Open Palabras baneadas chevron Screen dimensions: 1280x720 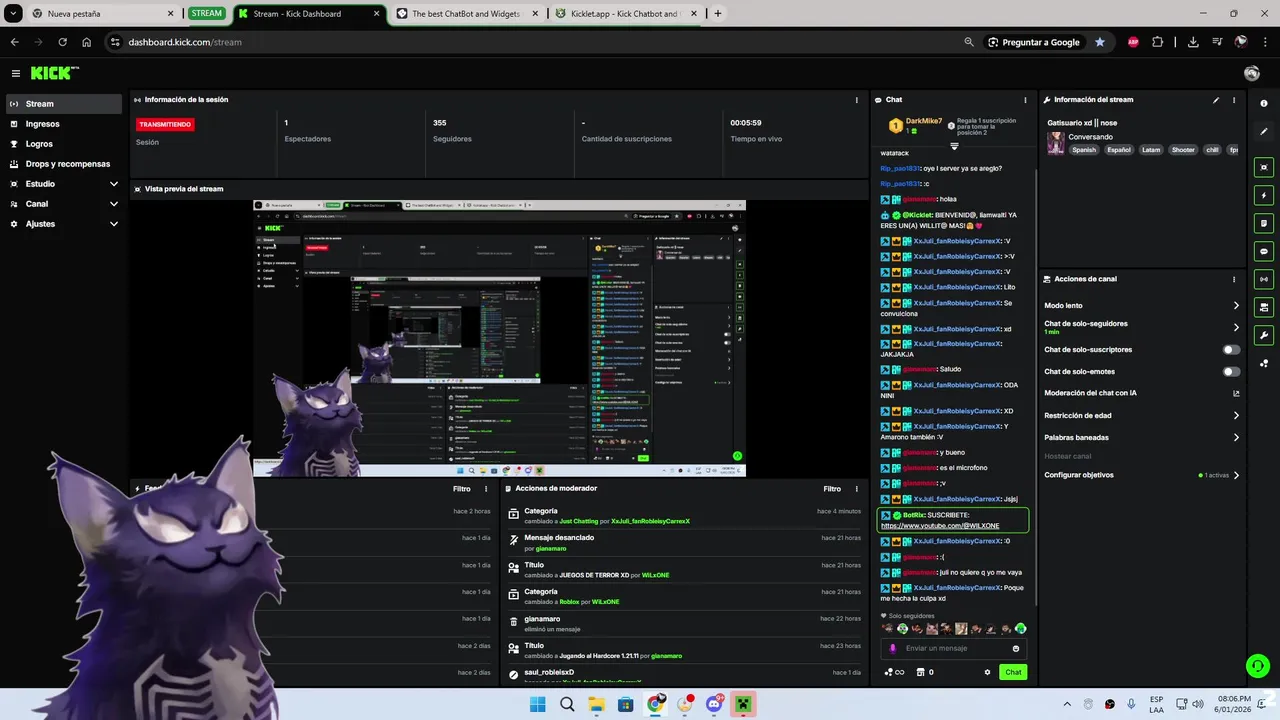1236,437
